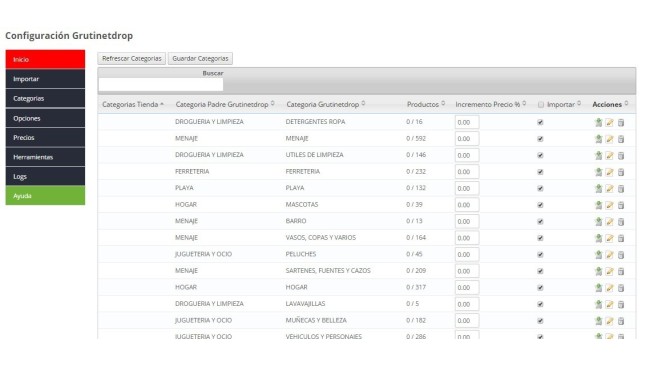Uncheck Importar checkbox for LAVAVAJILLAS
The width and height of the screenshot is (646, 366).
tap(540, 304)
